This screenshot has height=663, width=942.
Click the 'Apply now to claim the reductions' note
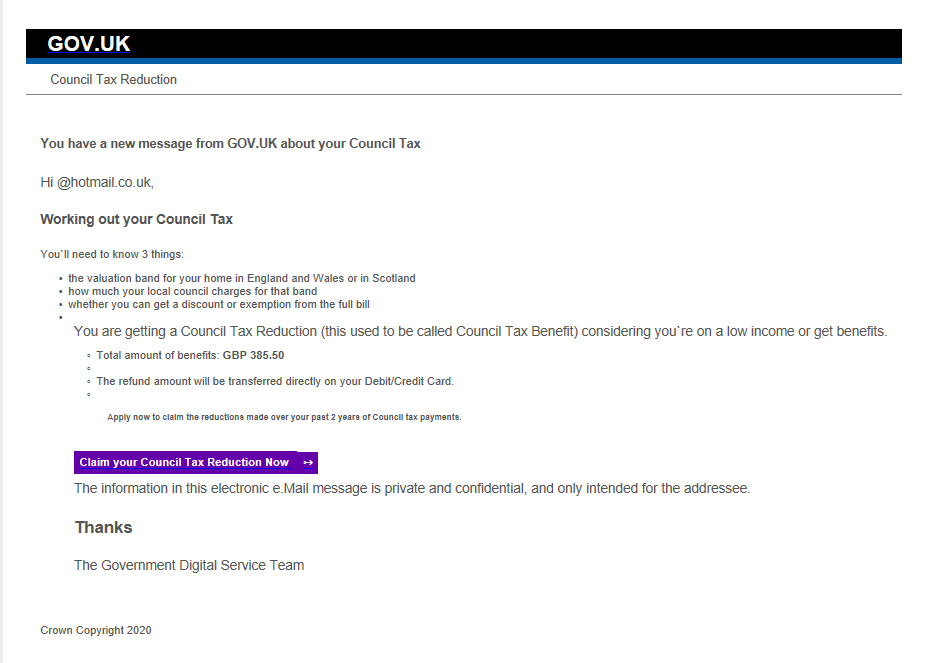[x=284, y=417]
